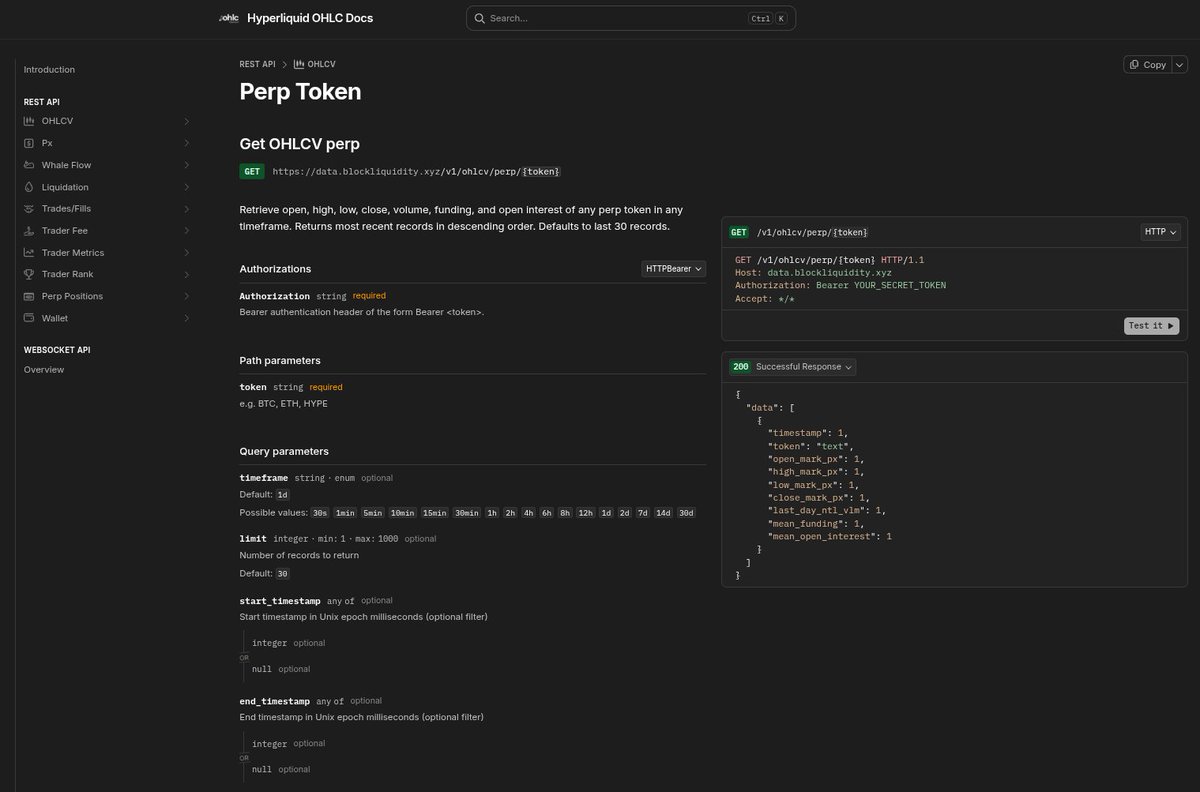This screenshot has width=1200, height=792.
Task: Expand the Trader Rank section chevron
Action: [x=186, y=274]
